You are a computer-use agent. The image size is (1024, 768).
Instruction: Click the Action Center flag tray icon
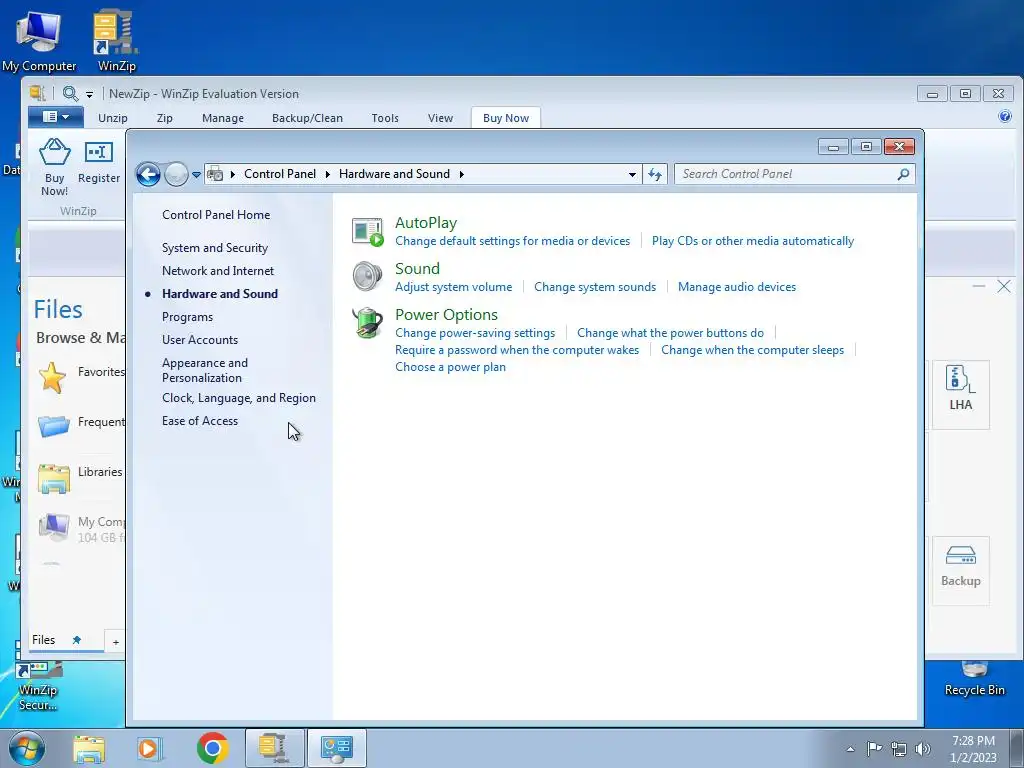(x=874, y=749)
